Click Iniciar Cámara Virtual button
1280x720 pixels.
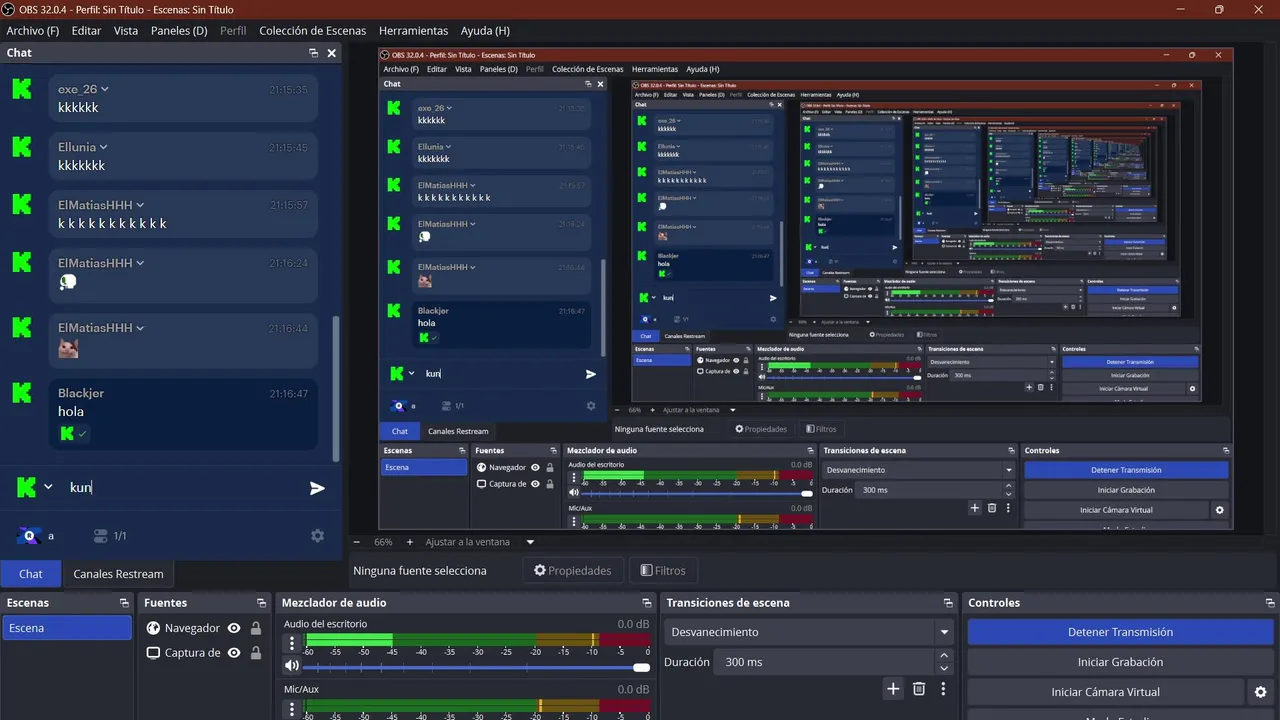[x=1106, y=692]
